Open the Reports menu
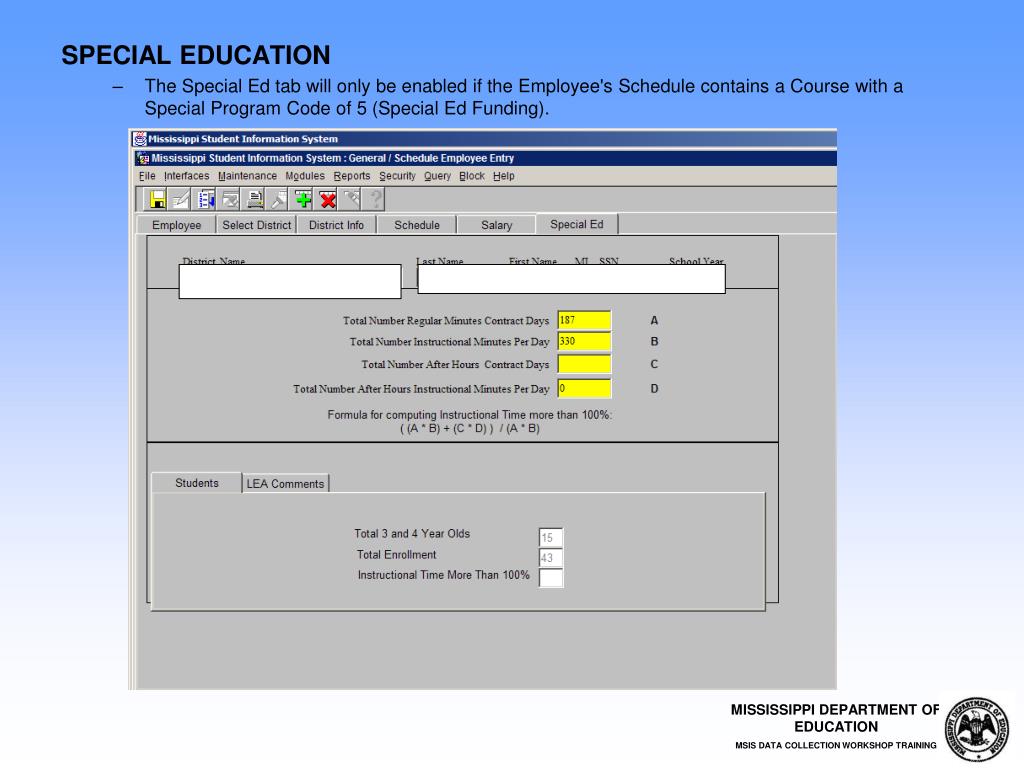This screenshot has width=1024, height=768. pyautogui.click(x=352, y=176)
